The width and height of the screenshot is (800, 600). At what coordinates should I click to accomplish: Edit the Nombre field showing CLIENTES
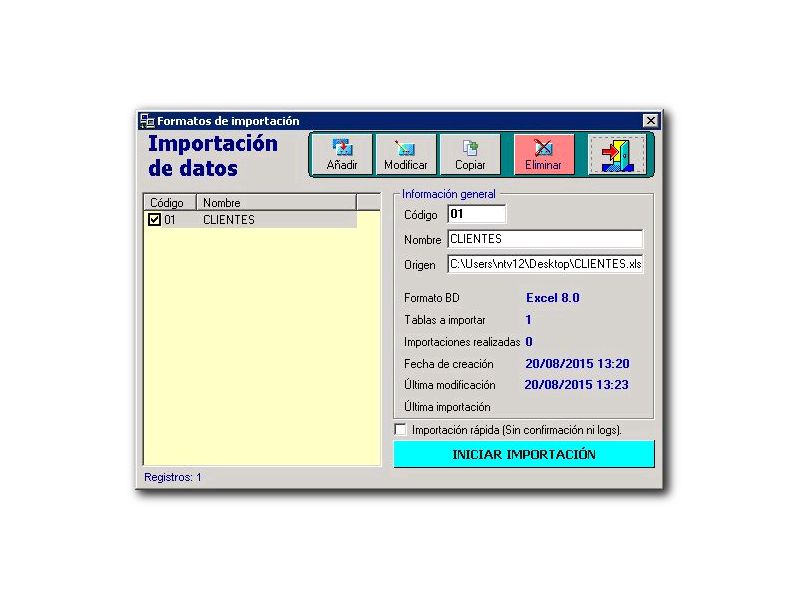tap(545, 239)
